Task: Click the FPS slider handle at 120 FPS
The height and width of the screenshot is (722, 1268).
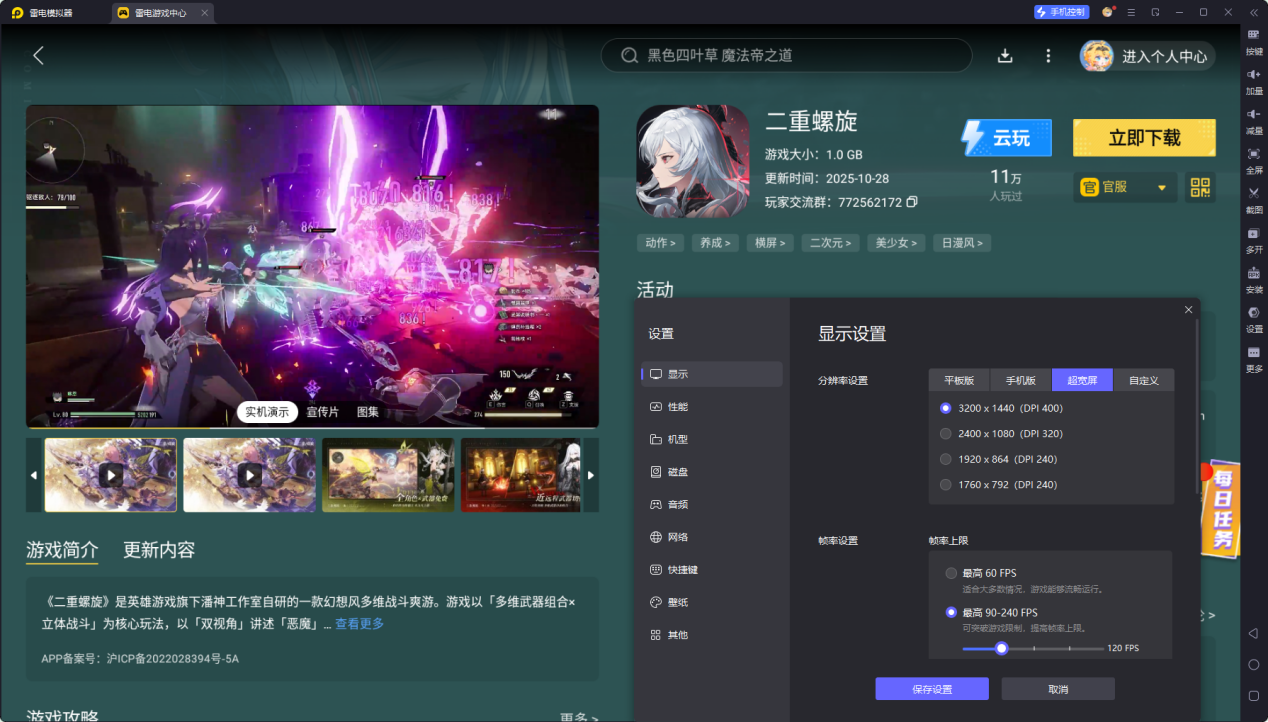Action: point(1001,648)
